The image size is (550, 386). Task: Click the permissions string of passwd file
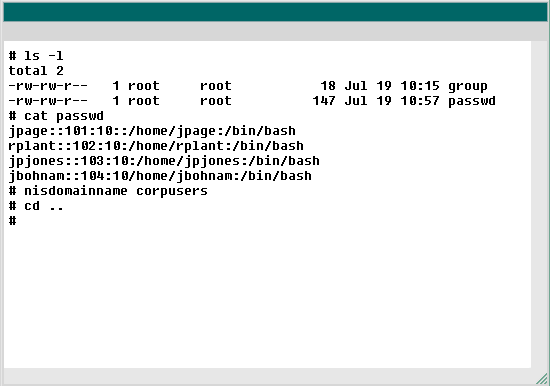click(48, 101)
